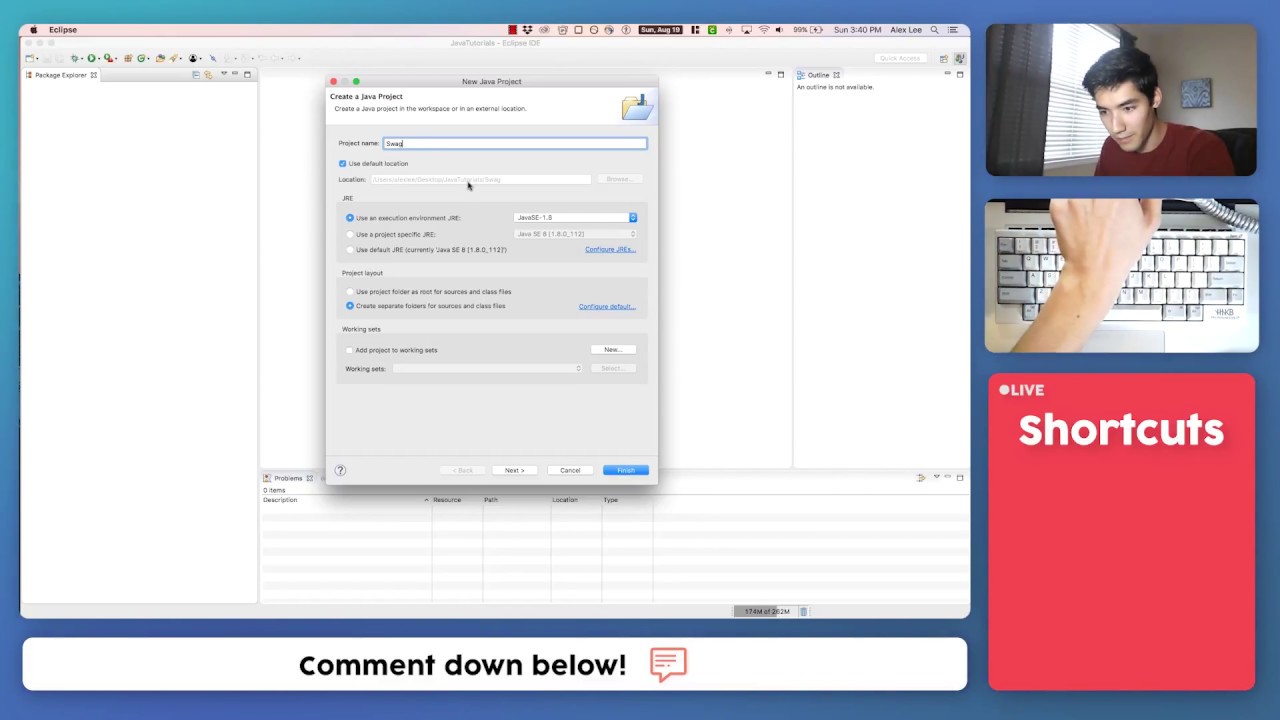Maximize the Outline view

click(959, 74)
